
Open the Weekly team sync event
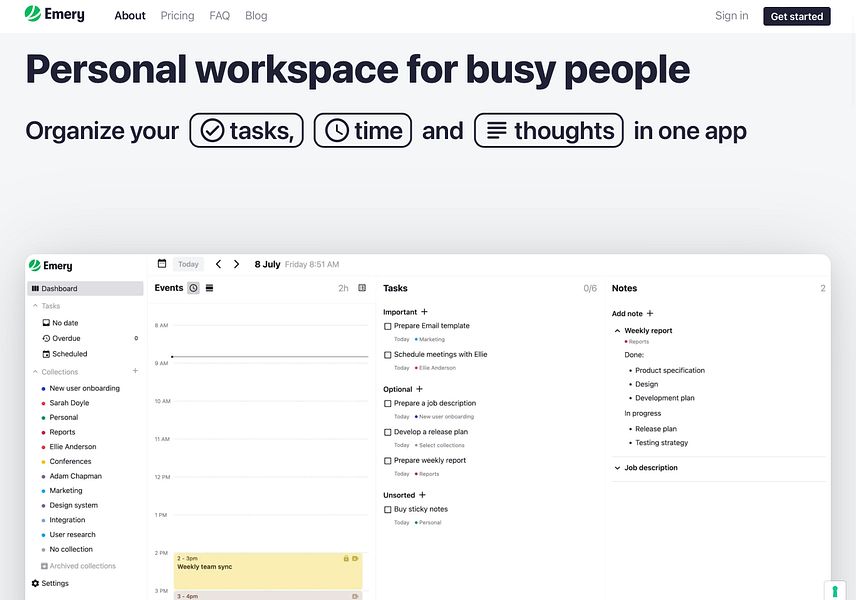pos(268,571)
